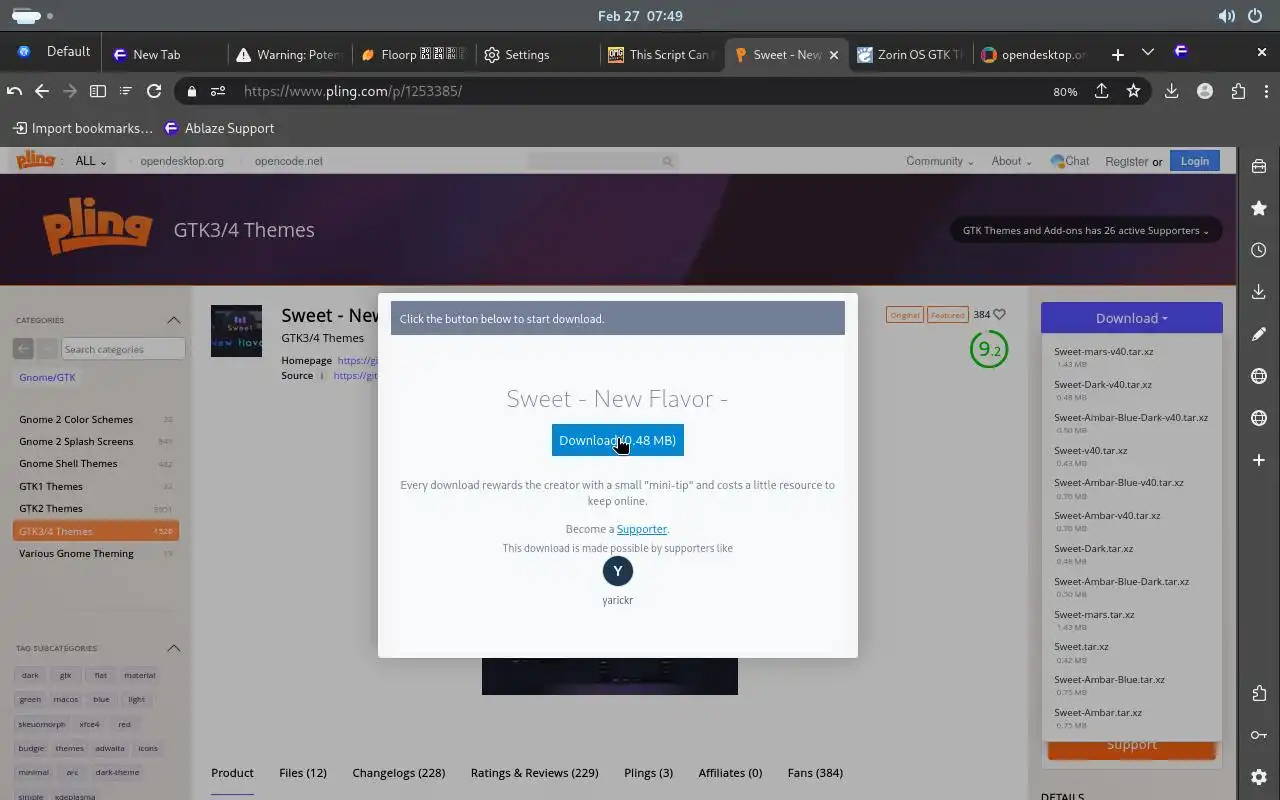This screenshot has height=800, width=1280.
Task: Open the Files (12) tab
Action: coord(303,773)
